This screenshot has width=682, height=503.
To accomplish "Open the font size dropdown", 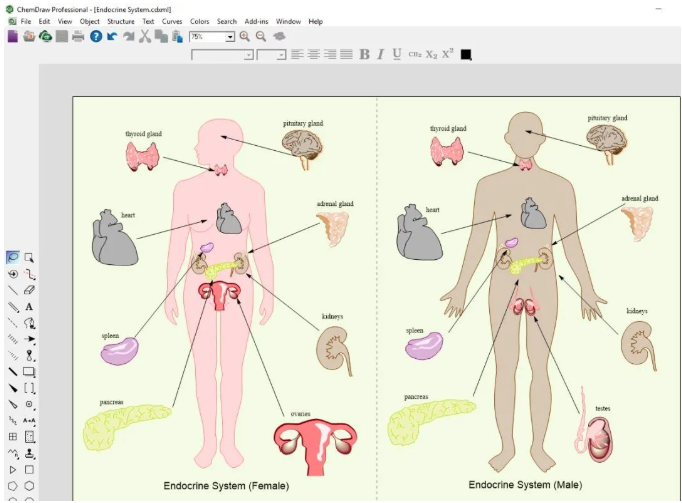I will pos(281,55).
